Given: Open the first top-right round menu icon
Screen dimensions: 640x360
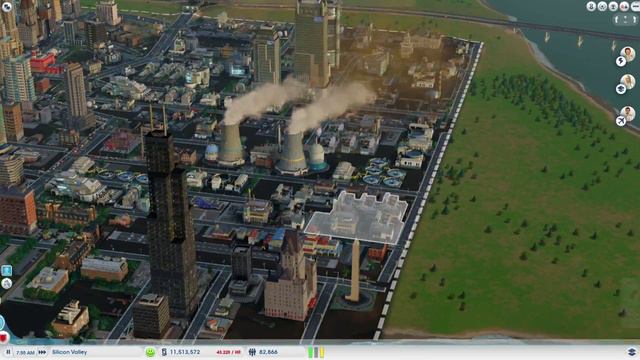Looking at the screenshot, I should (x=591, y=6).
